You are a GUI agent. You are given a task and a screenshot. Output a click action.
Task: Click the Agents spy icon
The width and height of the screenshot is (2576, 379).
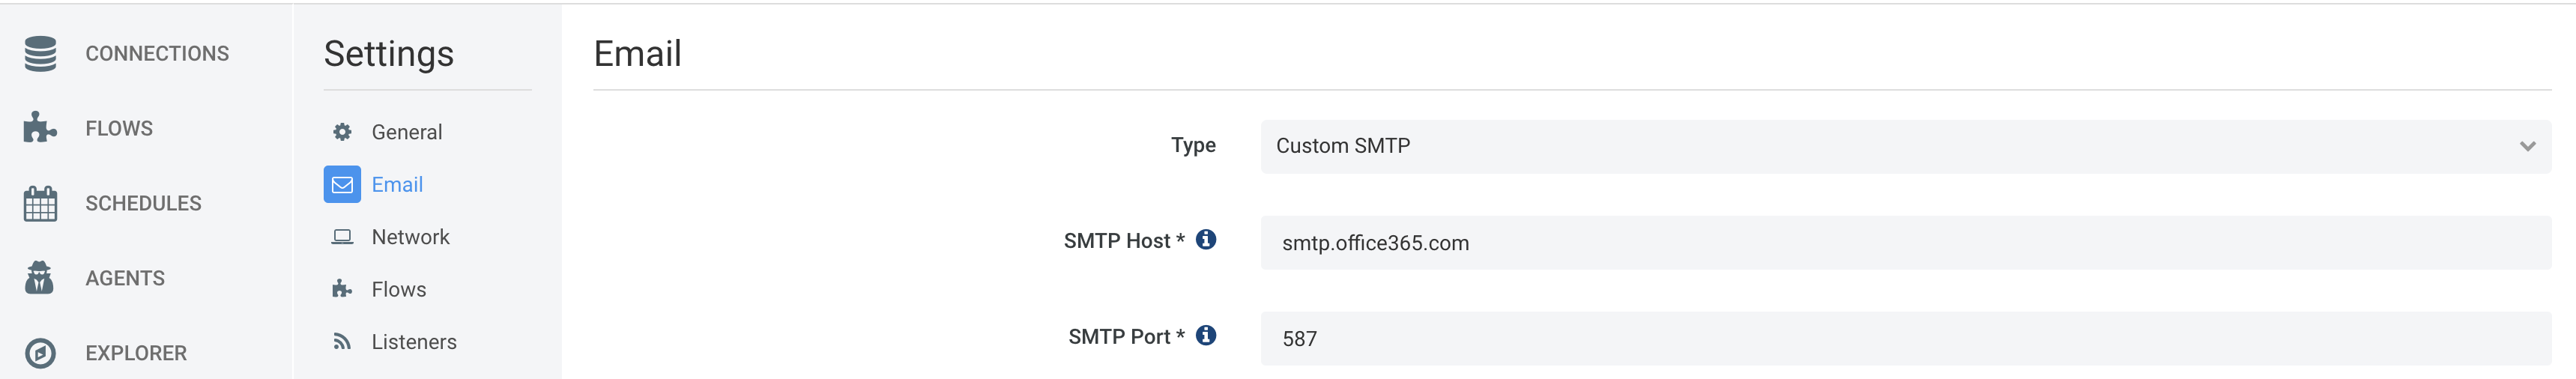[40, 278]
